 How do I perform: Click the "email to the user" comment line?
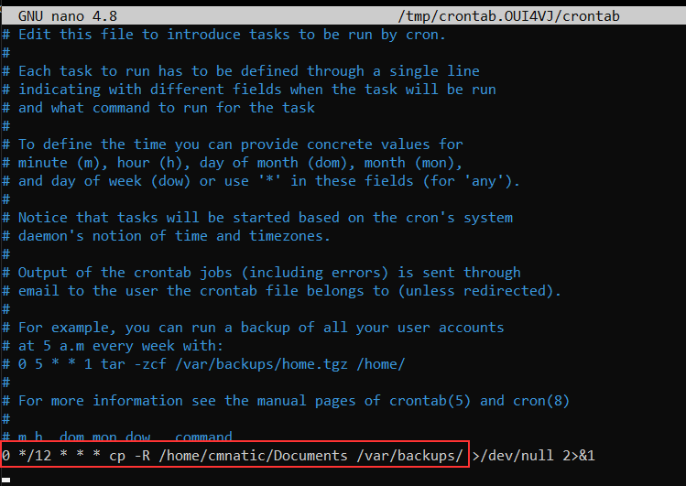tap(281, 290)
